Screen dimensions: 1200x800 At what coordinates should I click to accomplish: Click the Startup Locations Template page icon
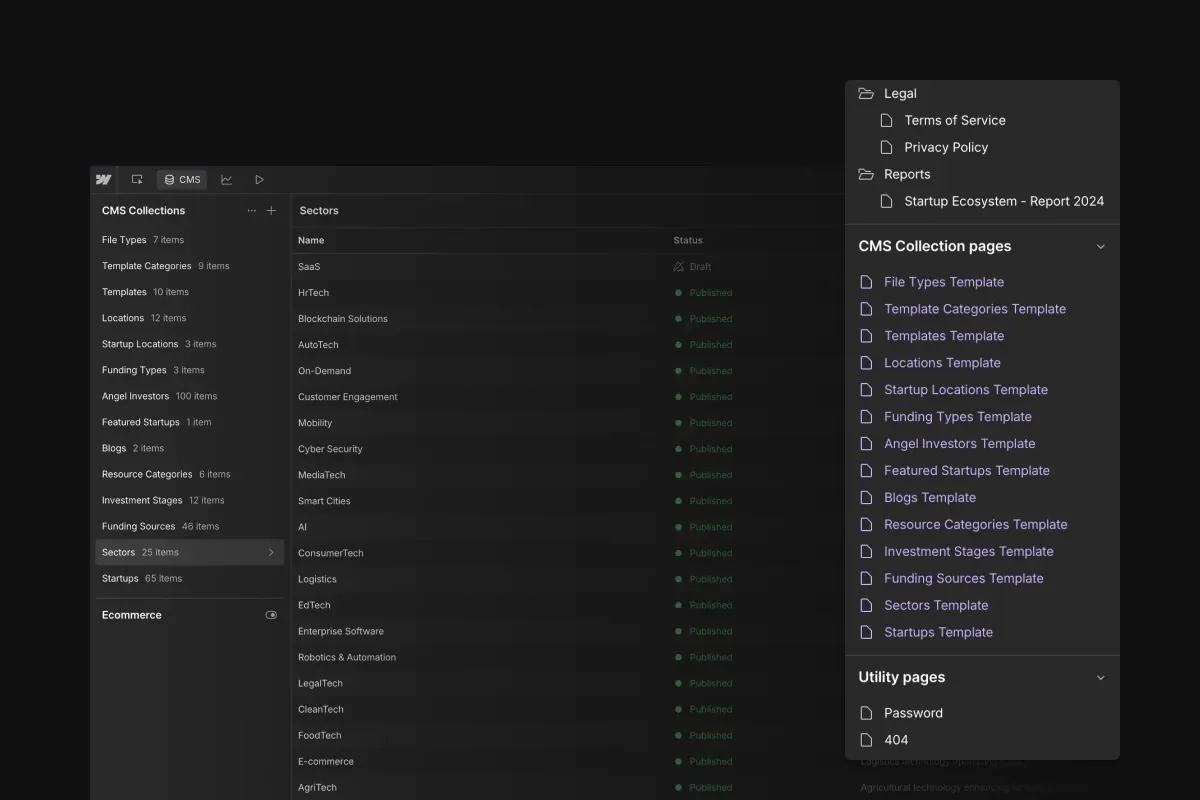point(866,390)
